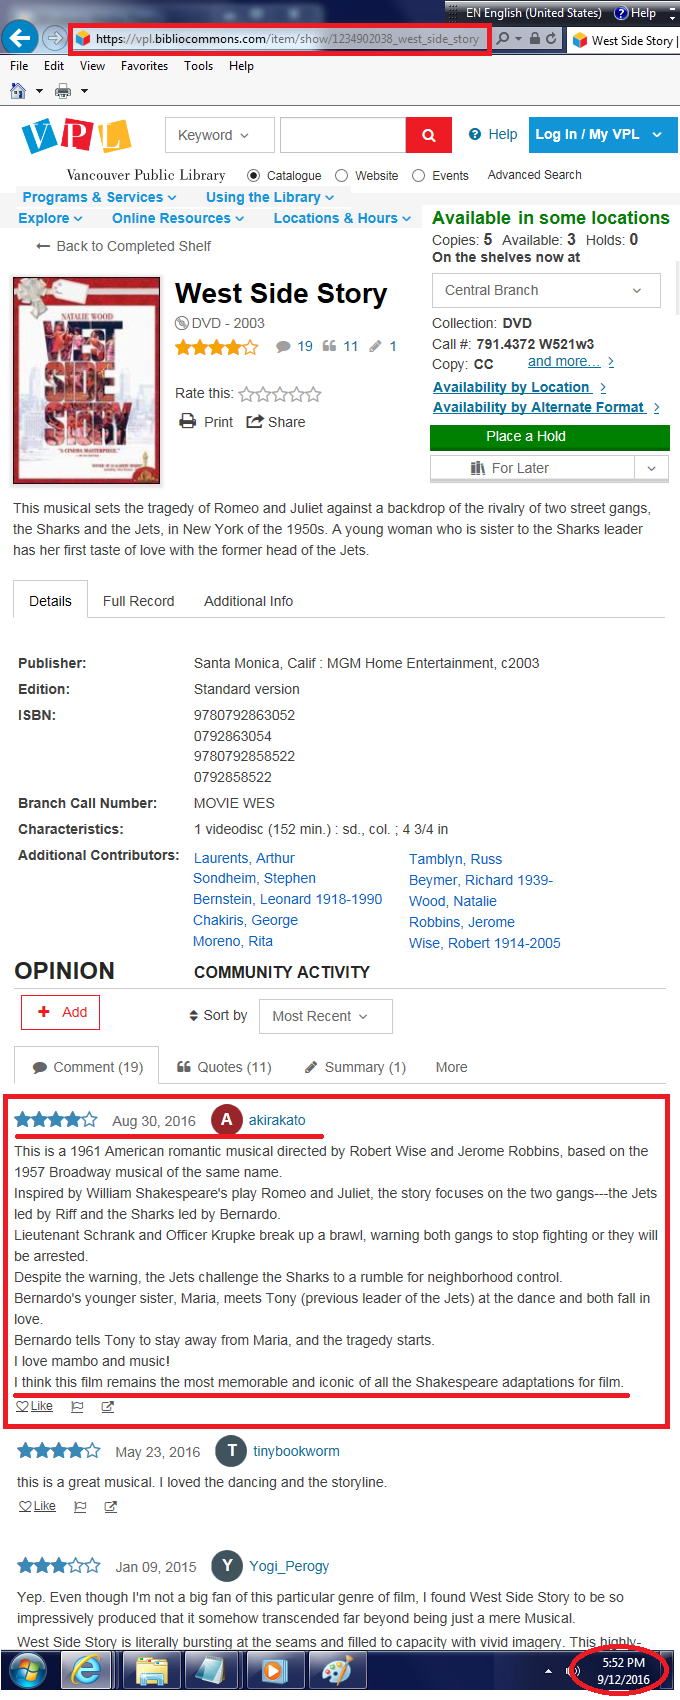Click the Add opinion button
The image size is (680, 1700).
[60, 1012]
